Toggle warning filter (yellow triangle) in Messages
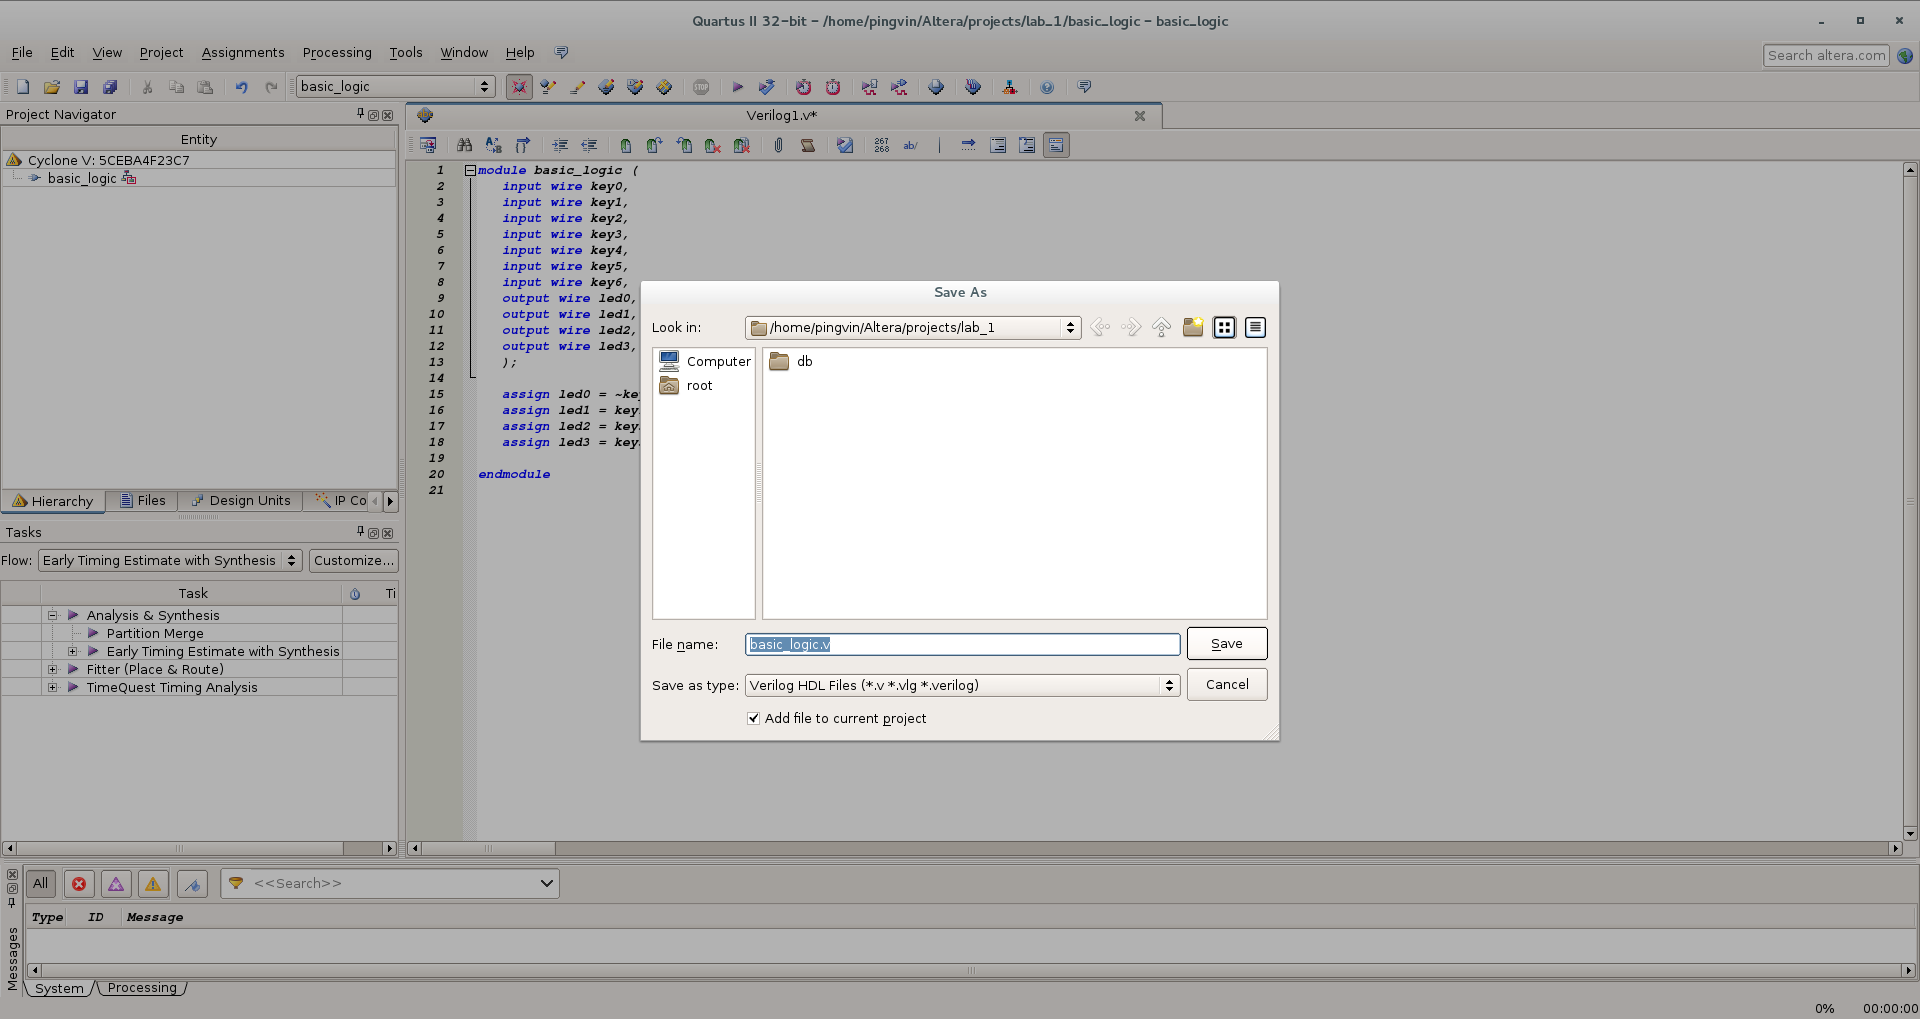Screen dimensions: 1920x1019 [153, 883]
